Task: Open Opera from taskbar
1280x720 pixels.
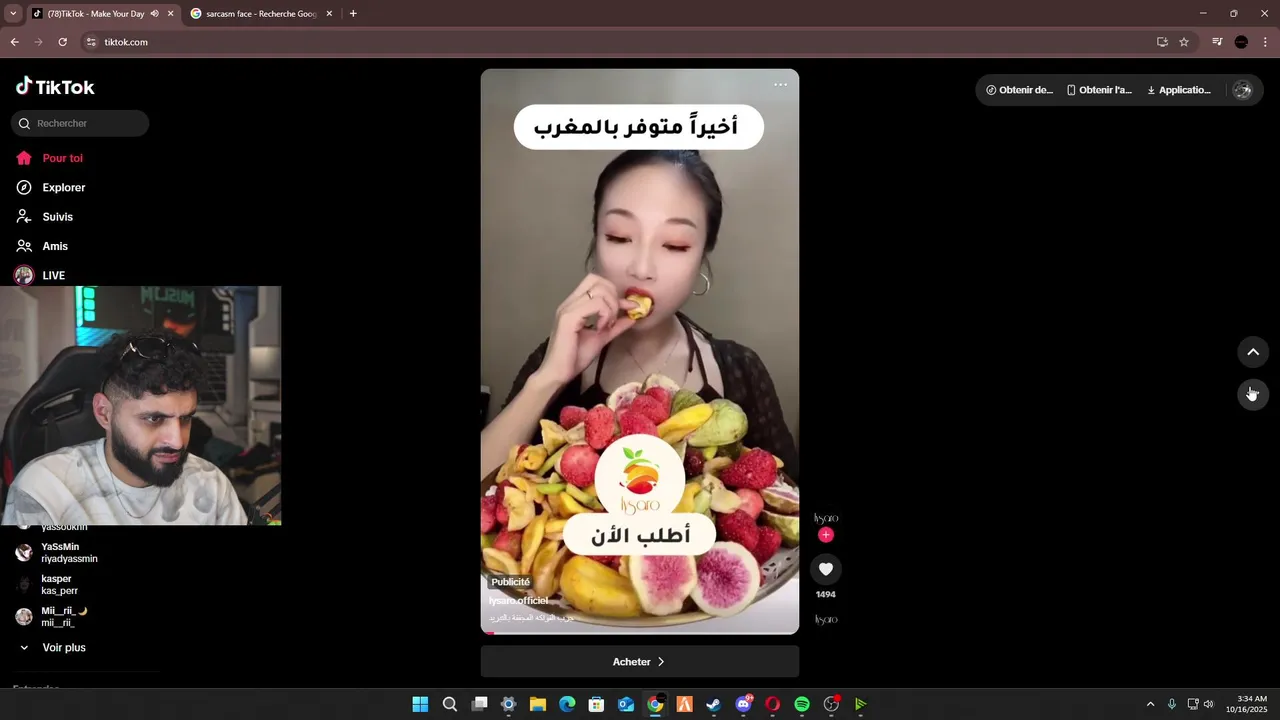Action: pos(772,704)
